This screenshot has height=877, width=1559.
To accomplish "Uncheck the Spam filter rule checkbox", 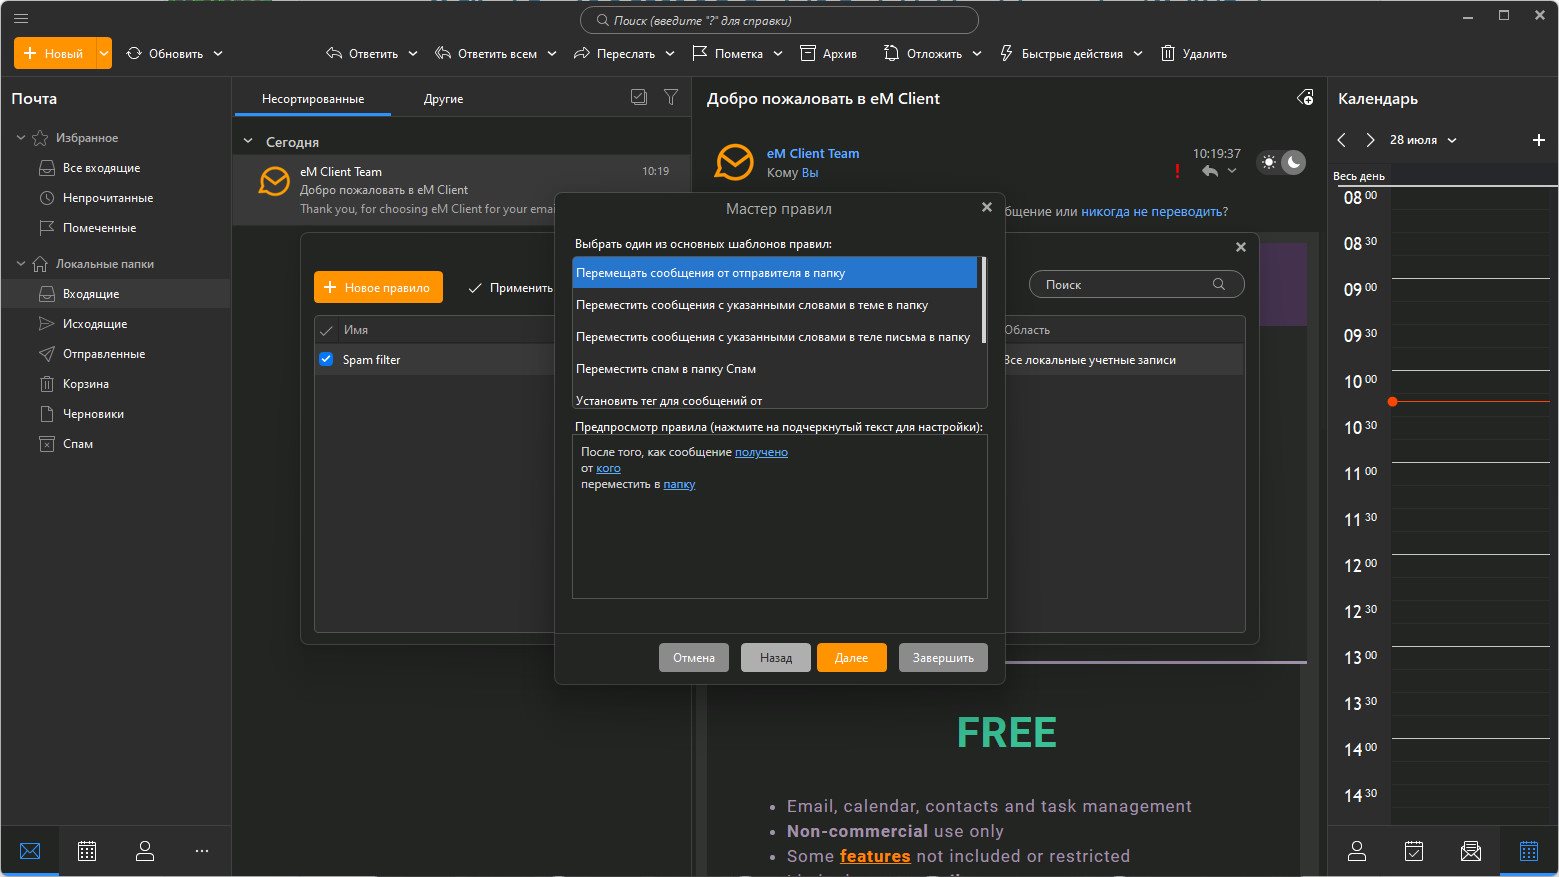I will 326,359.
